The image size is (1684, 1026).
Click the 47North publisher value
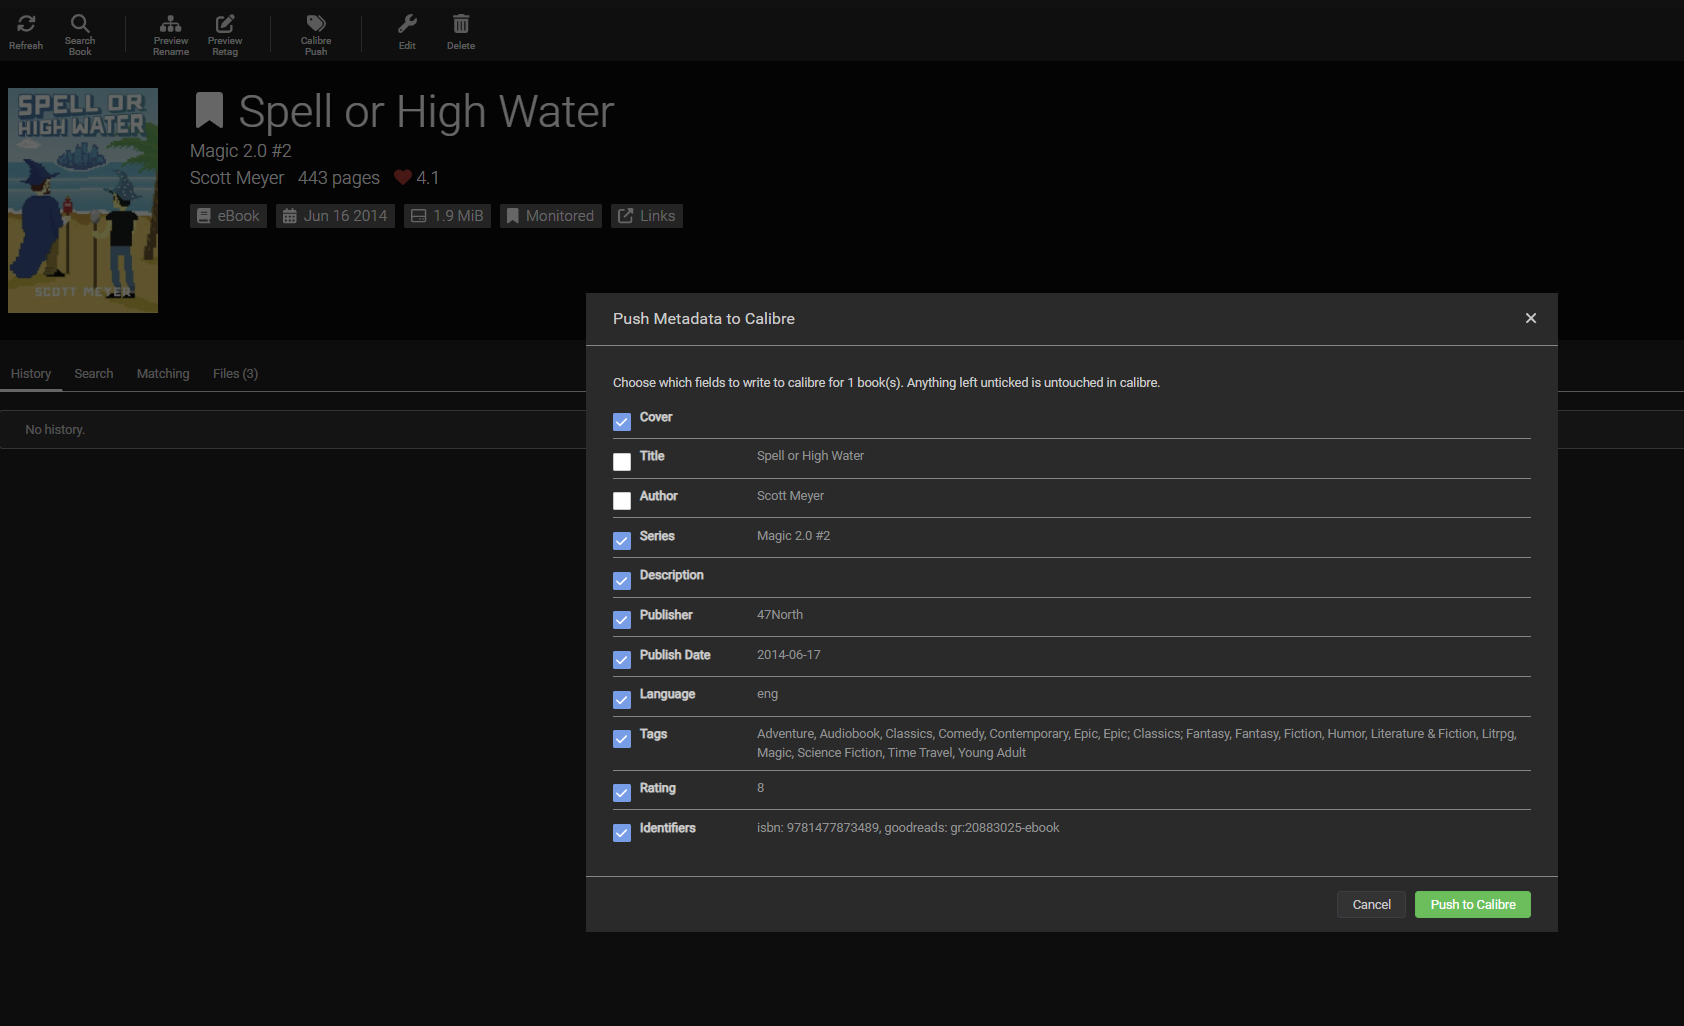pyautogui.click(x=780, y=615)
